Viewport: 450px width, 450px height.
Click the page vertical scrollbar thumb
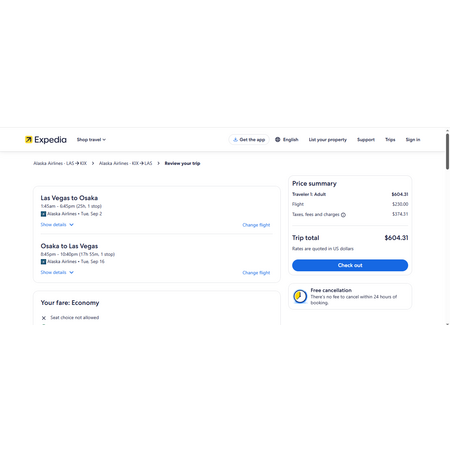pyautogui.click(x=447, y=152)
